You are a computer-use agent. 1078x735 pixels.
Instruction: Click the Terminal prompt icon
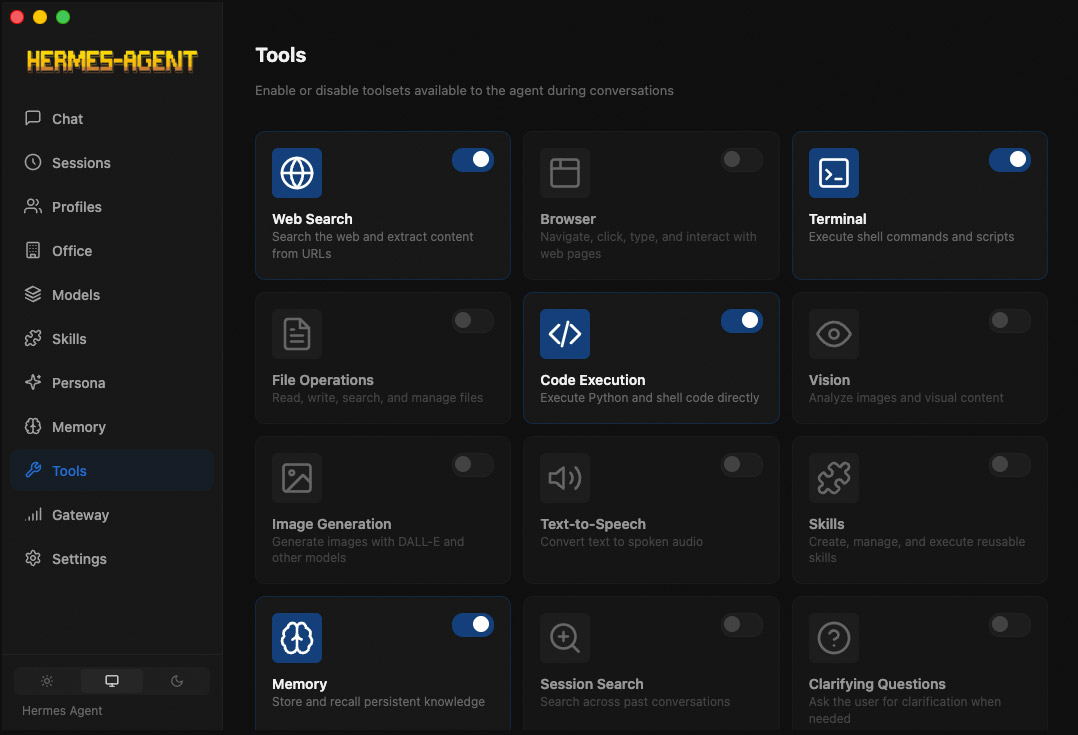pos(833,172)
